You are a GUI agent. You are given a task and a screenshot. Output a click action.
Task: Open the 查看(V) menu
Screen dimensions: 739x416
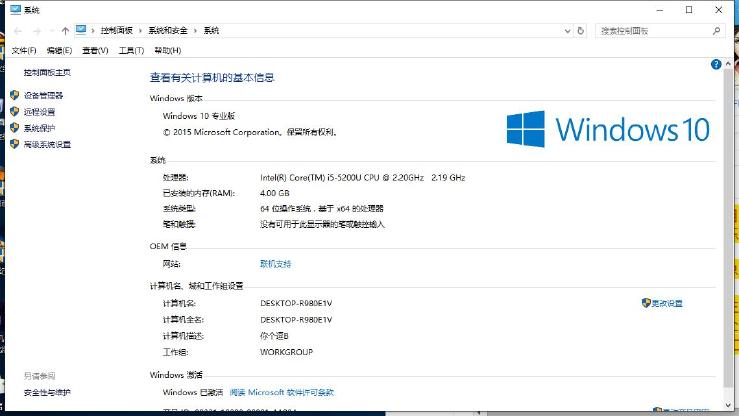click(x=95, y=50)
